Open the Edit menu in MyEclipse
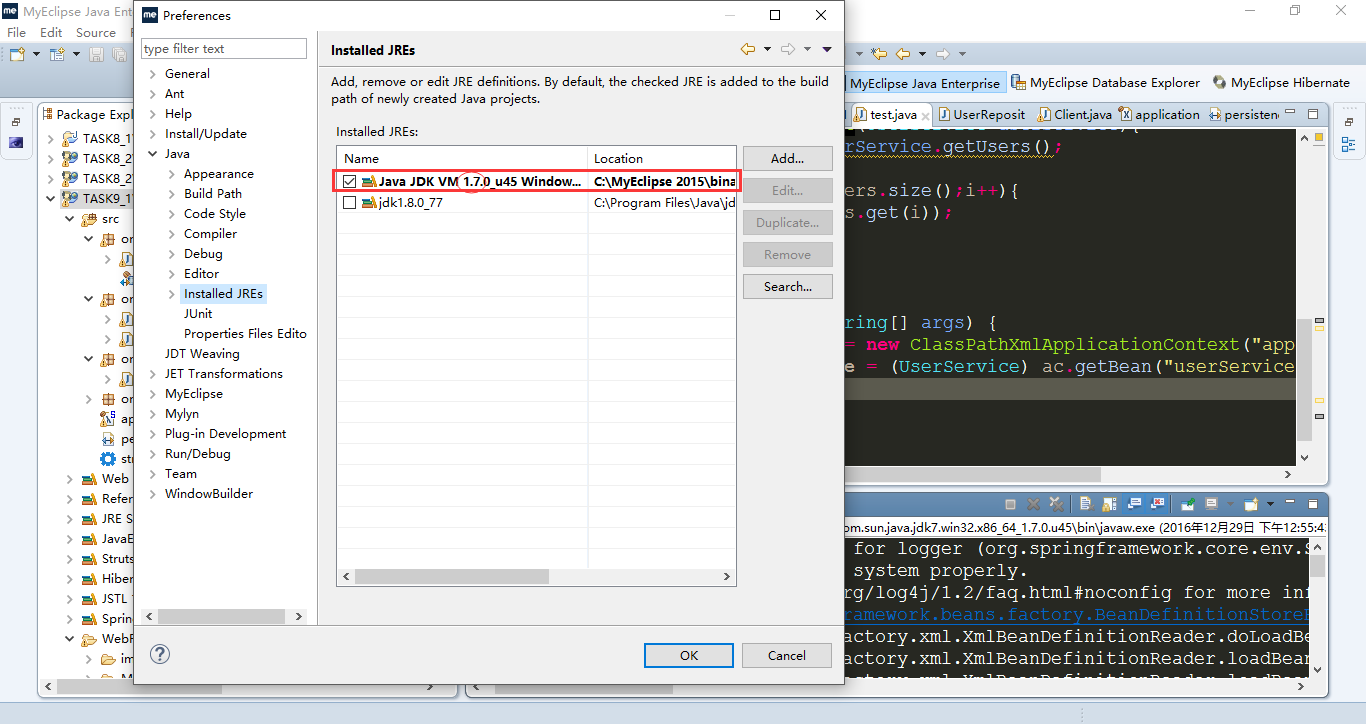This screenshot has width=1366, height=724. [51, 33]
